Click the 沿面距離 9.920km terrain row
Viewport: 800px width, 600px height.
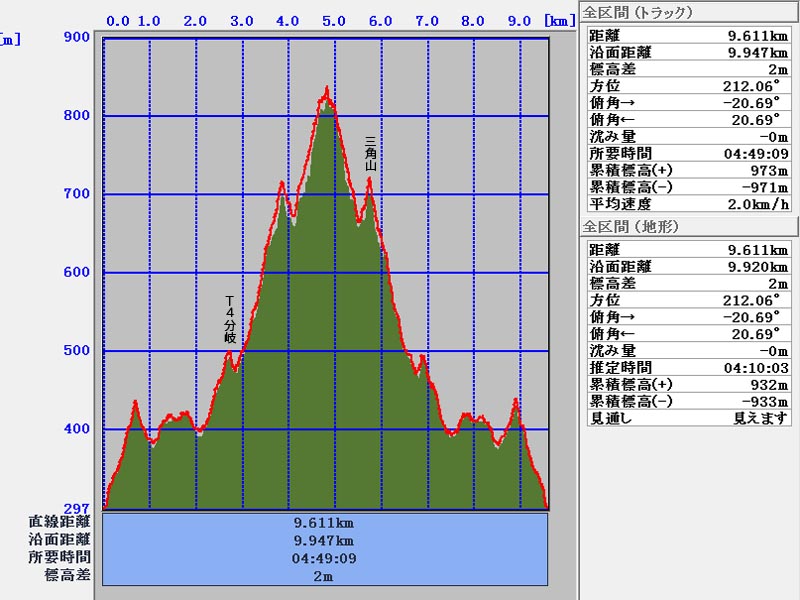[687, 266]
